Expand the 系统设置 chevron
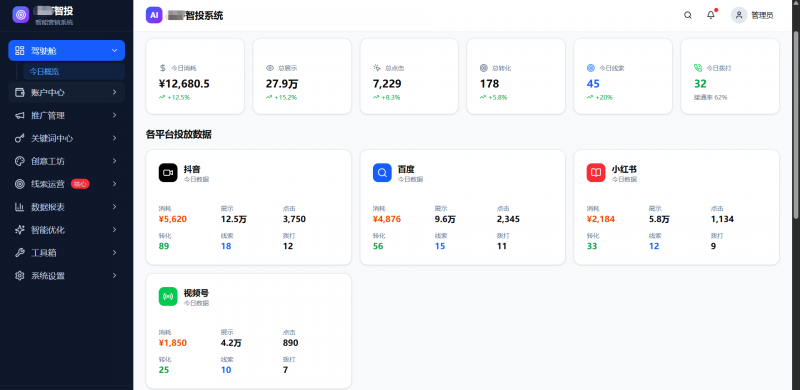This screenshot has width=800, height=390. coord(114,276)
